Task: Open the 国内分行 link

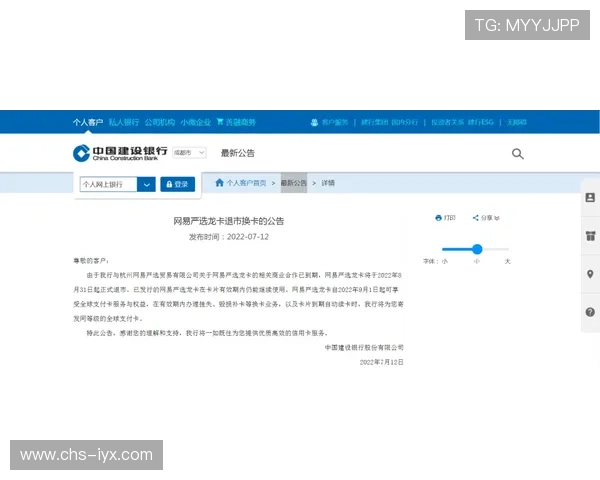Action: [x=404, y=122]
